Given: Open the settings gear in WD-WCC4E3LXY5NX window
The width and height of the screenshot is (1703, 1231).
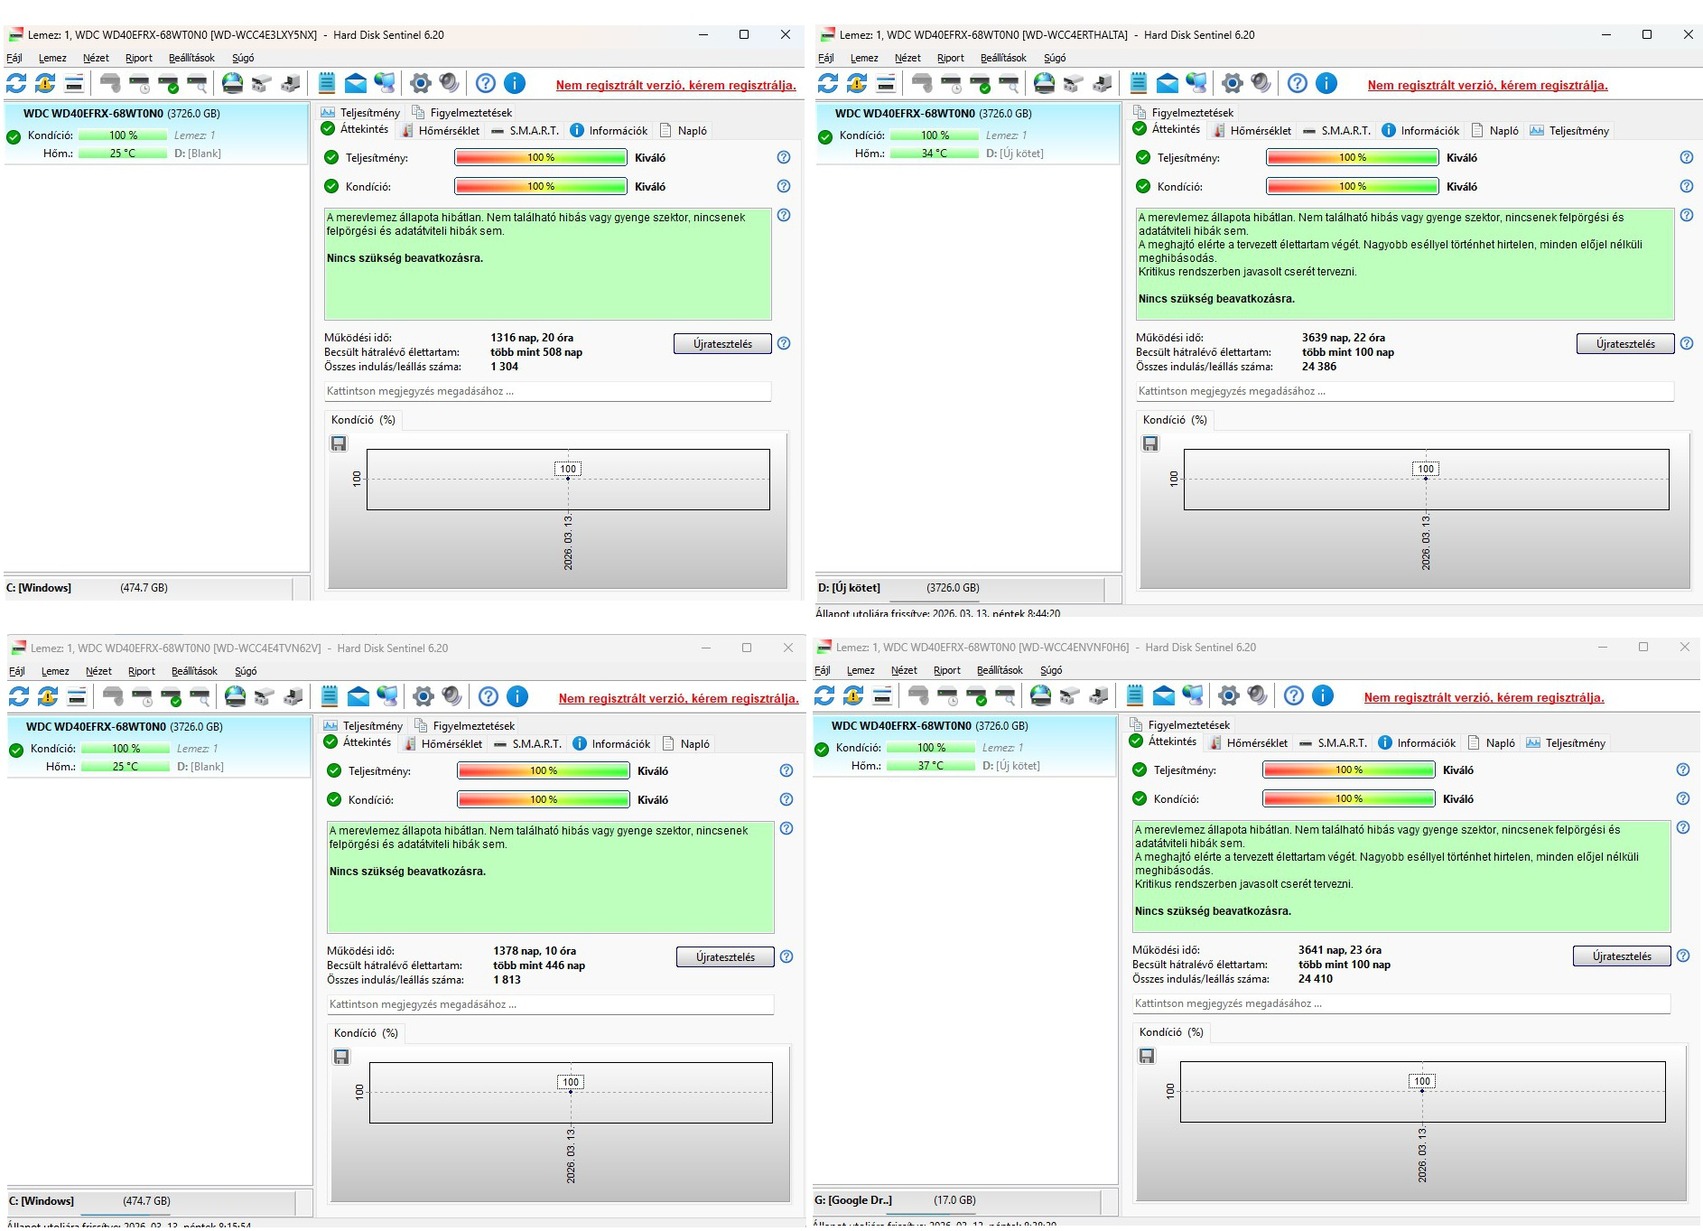Looking at the screenshot, I should click(421, 83).
